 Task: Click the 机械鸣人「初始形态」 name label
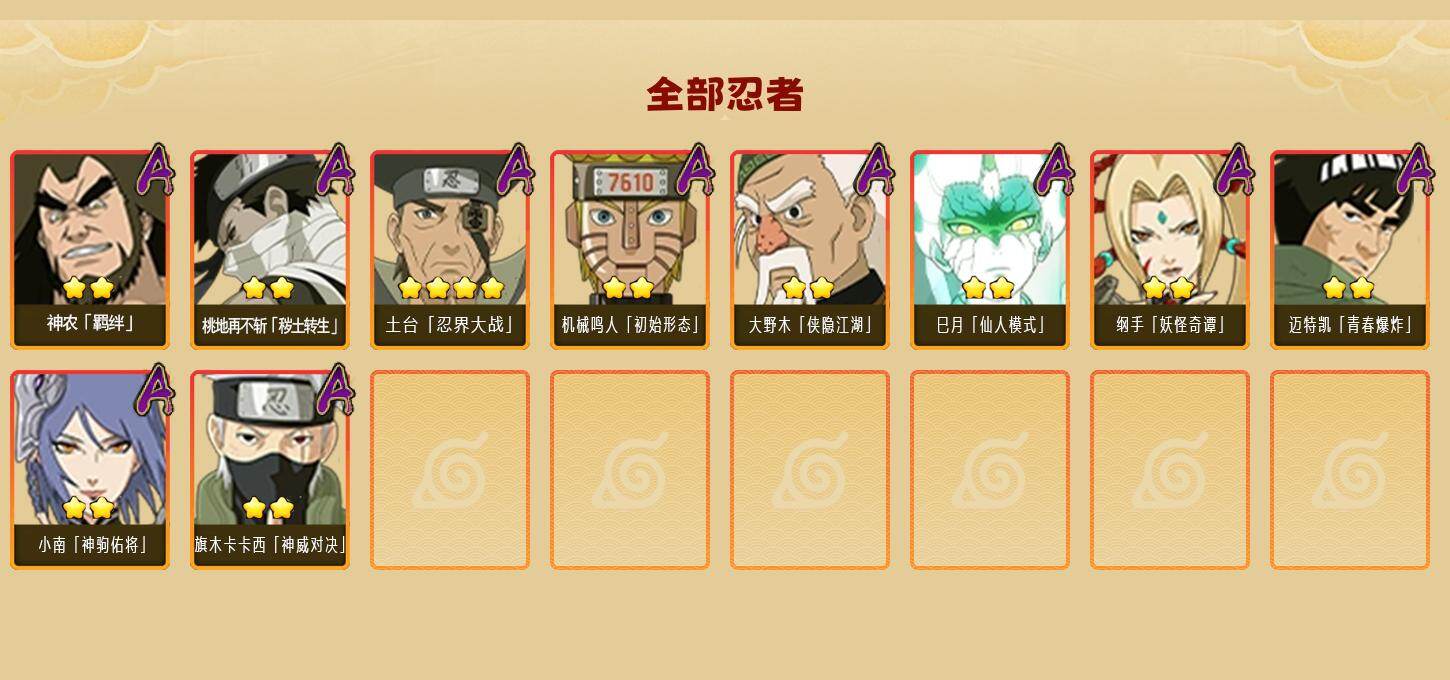[x=630, y=325]
